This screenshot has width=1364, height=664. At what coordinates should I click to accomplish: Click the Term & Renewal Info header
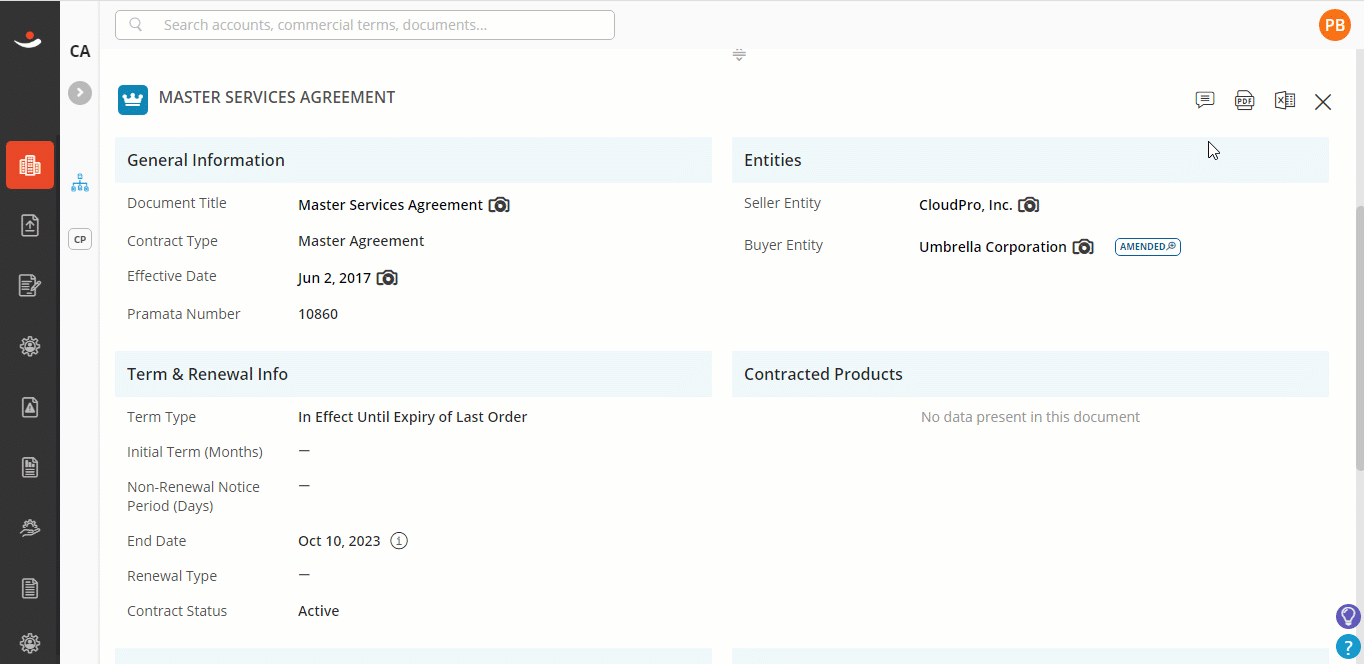pos(413,374)
